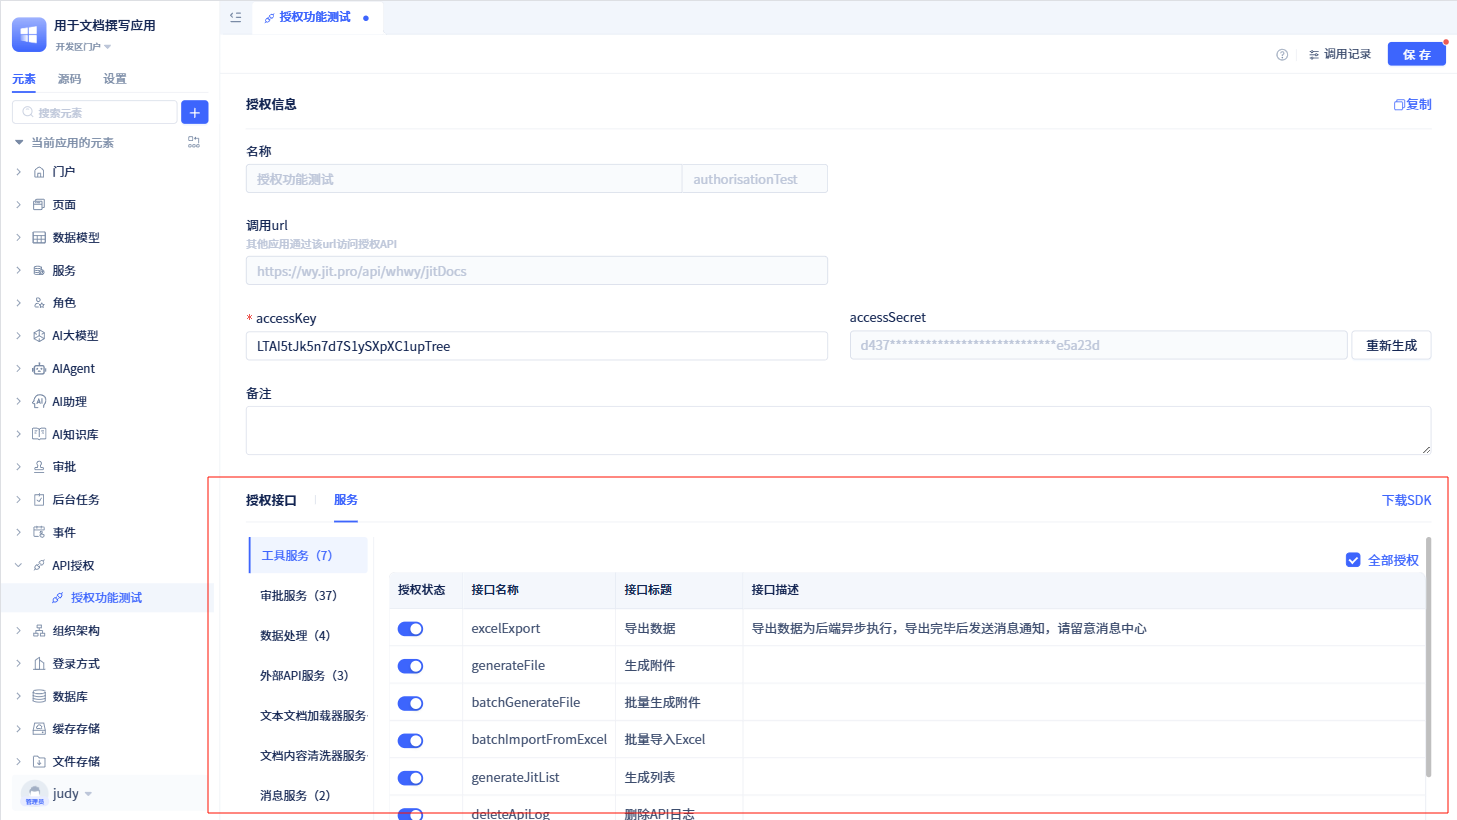Click the 数据库 database icon
Screen dimensions: 1457x820
tap(39, 696)
